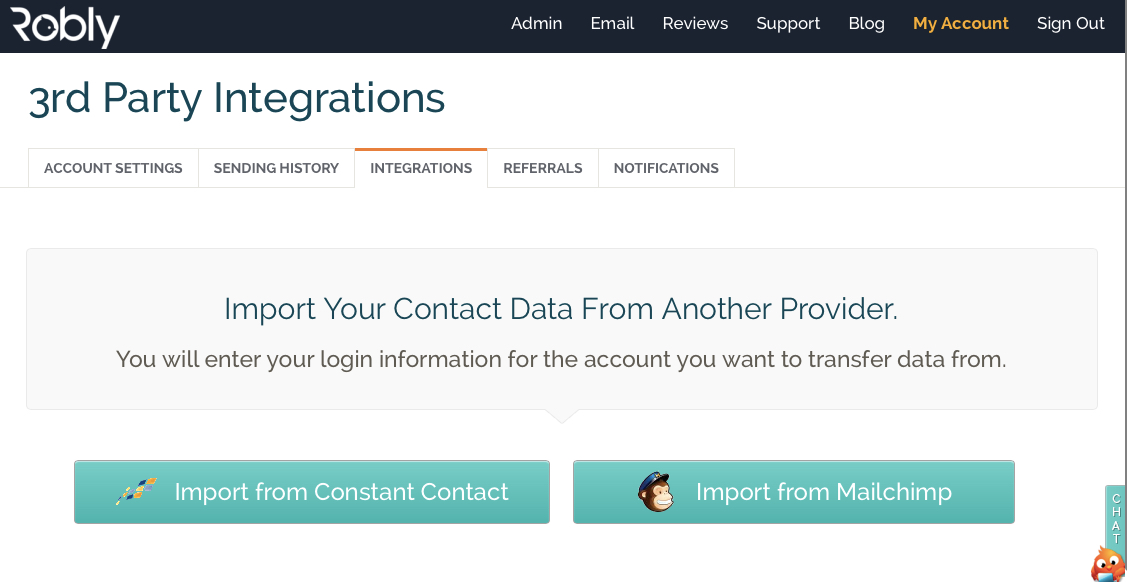Click Import from Mailchimp
Viewport: 1127px width, 582px height.
[x=793, y=491]
